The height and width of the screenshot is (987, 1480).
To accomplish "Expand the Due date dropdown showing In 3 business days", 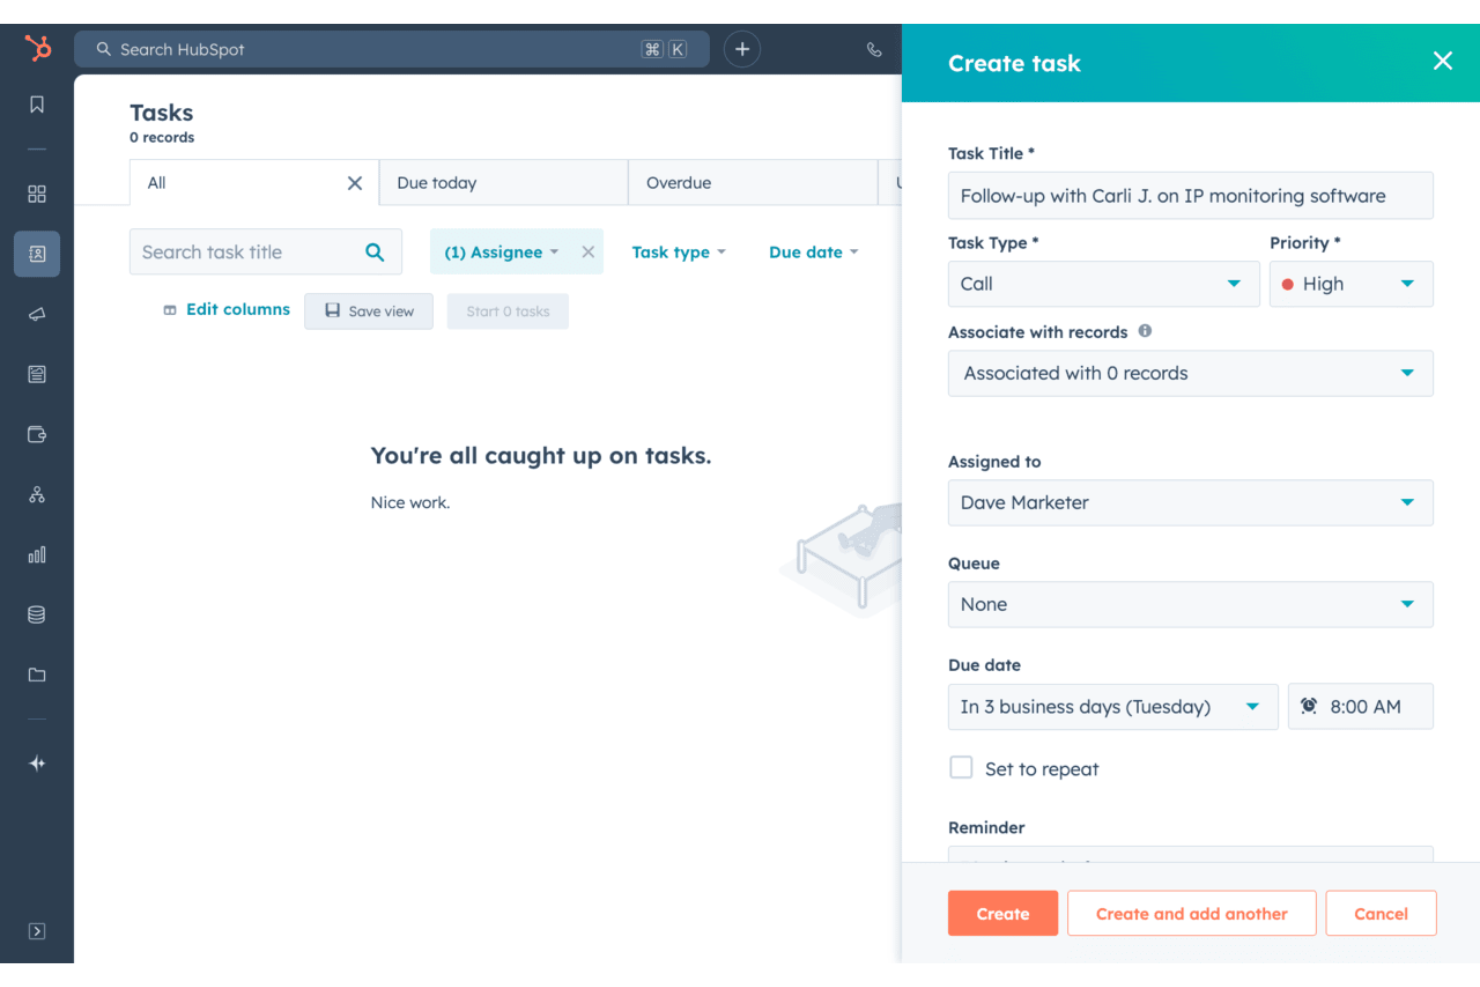I will (x=1112, y=706).
